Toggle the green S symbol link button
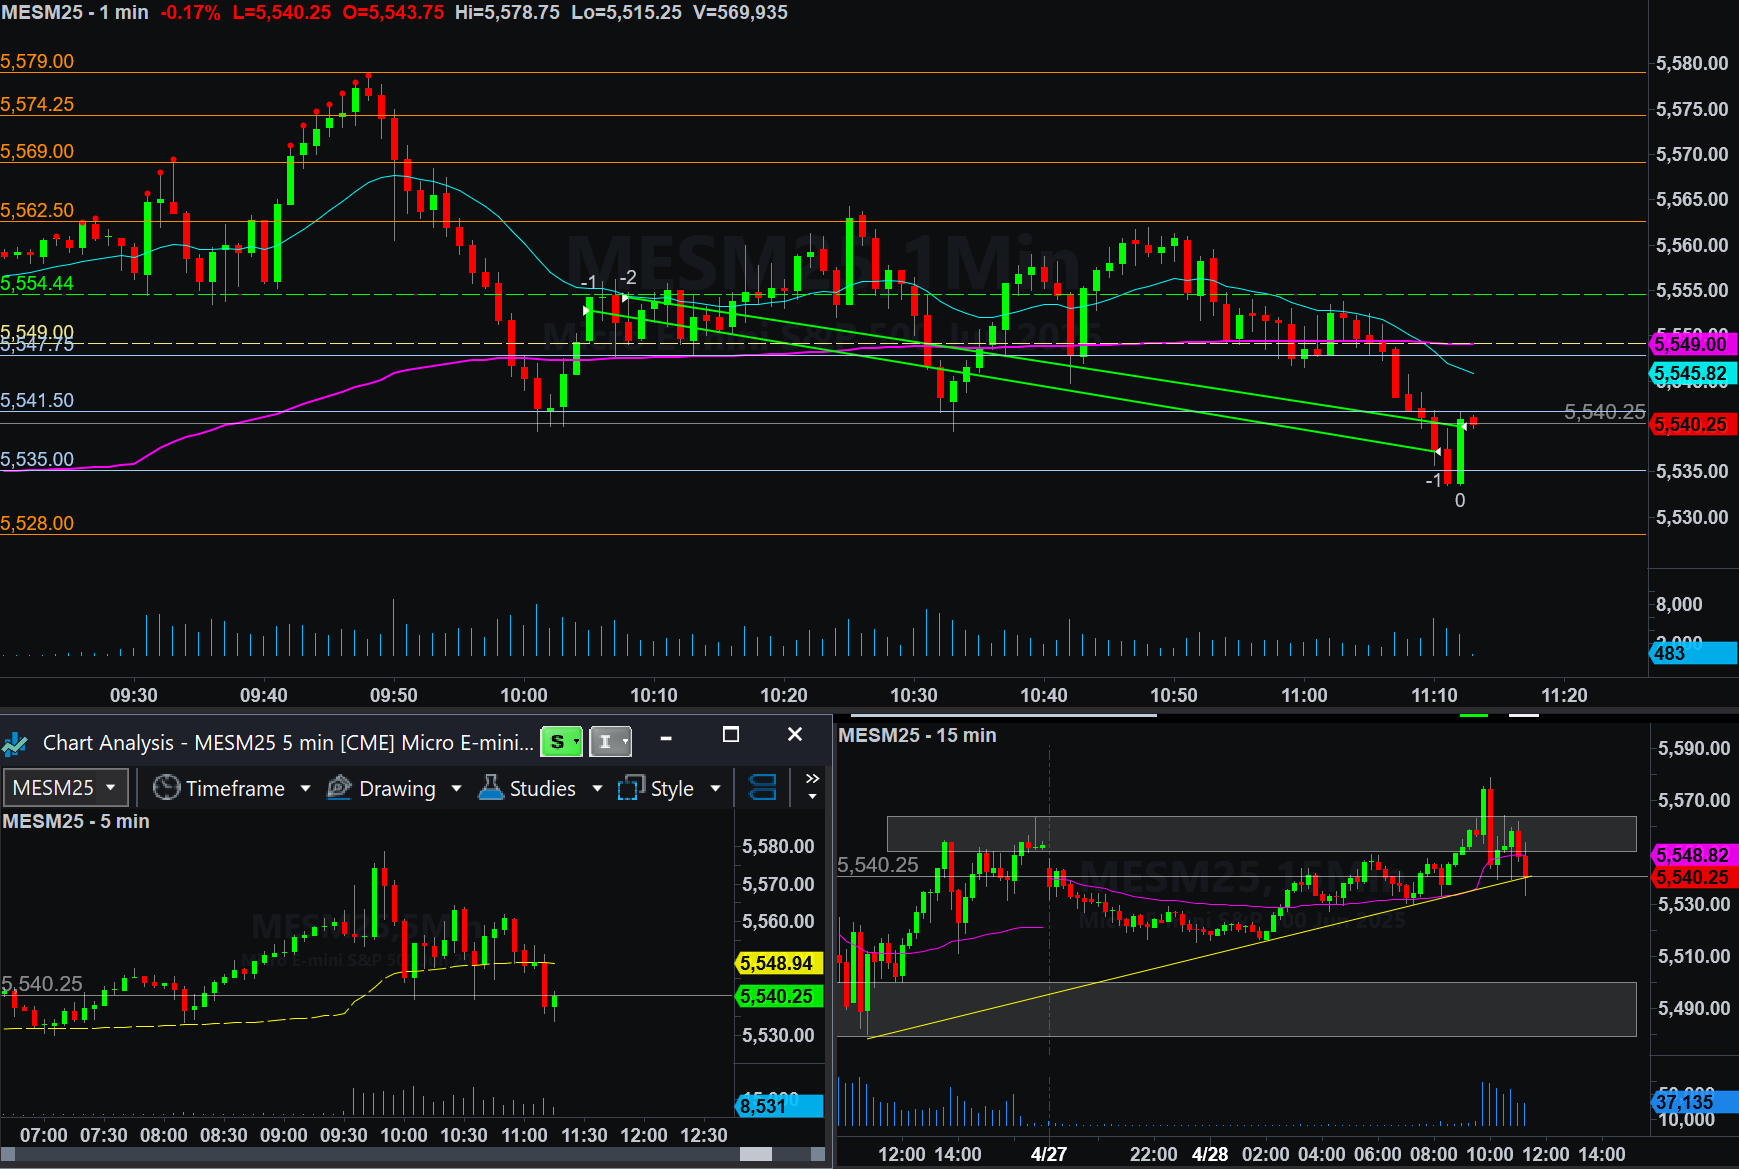 pos(561,741)
